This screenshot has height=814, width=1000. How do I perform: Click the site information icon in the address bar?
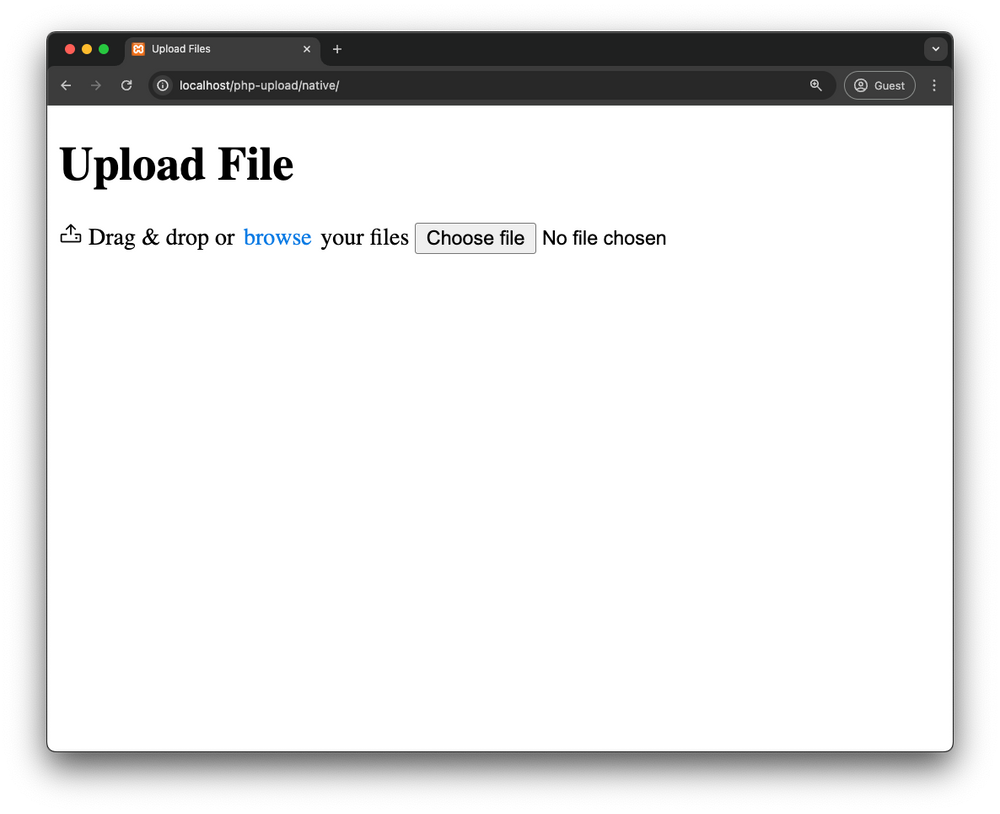[x=162, y=85]
